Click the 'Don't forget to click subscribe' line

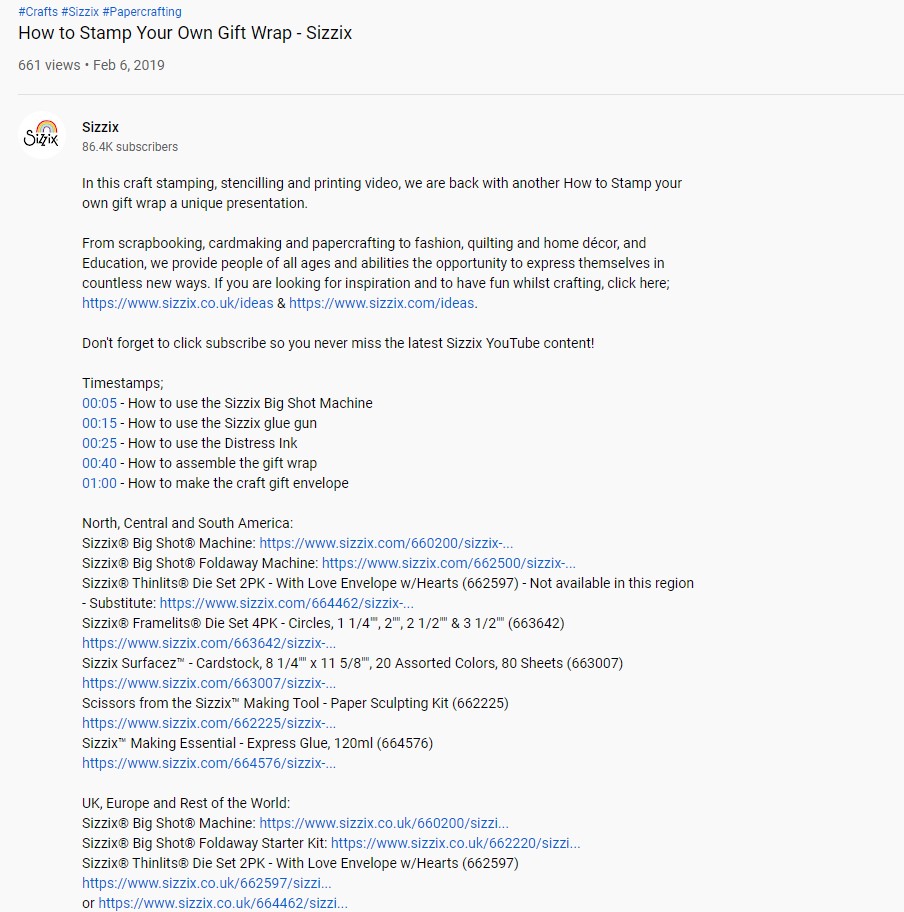pyautogui.click(x=338, y=343)
